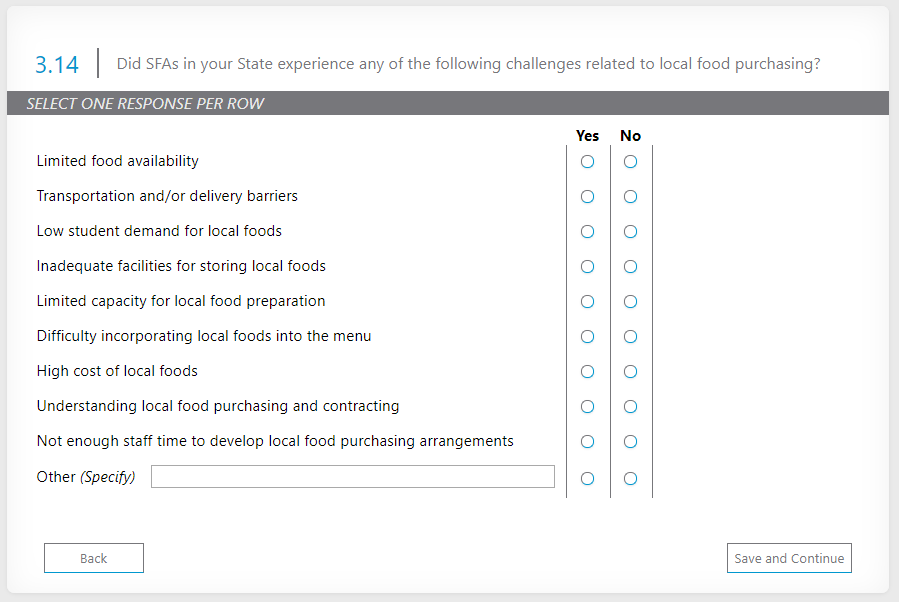The image size is (899, 602).
Task: Mark Yes for Low student demand
Action: coord(587,232)
